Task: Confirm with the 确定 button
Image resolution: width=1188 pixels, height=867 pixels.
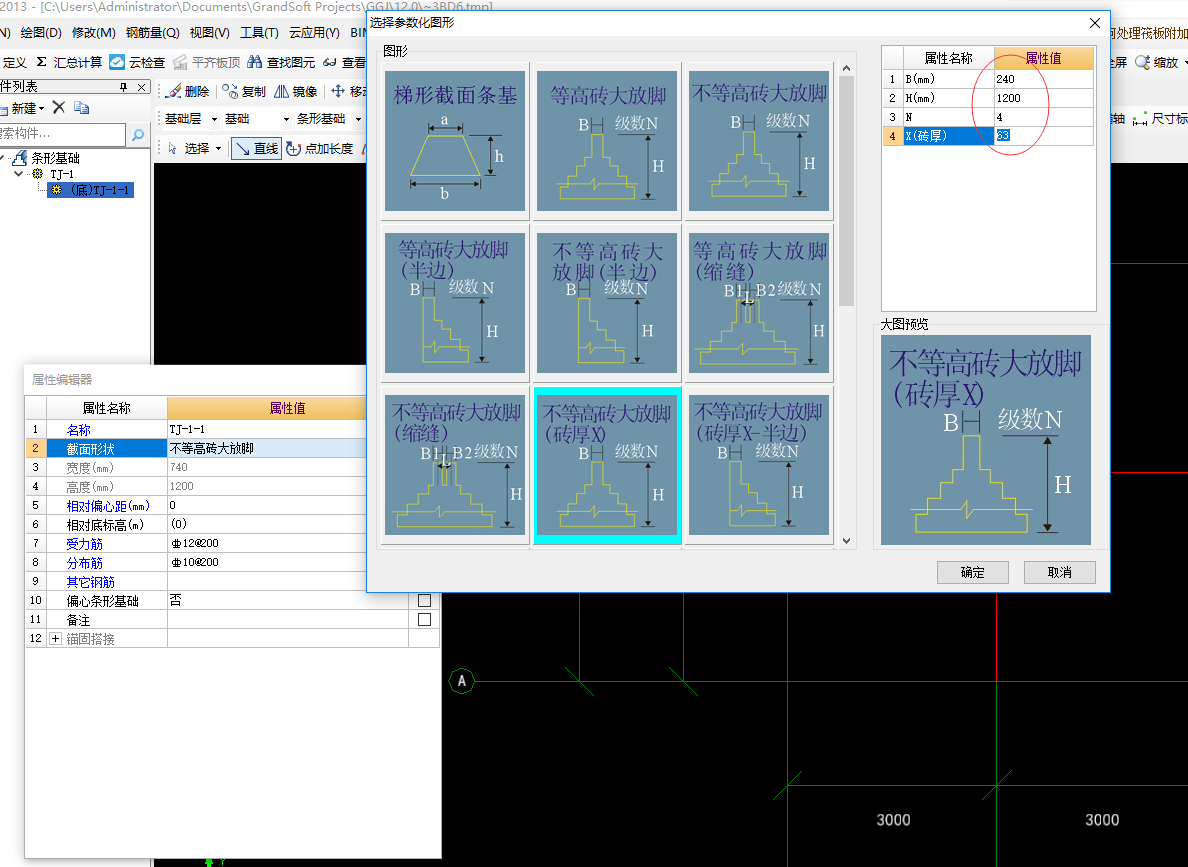Action: [972, 572]
